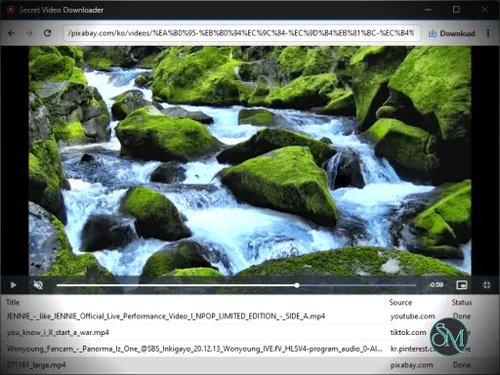Click the Status column header

click(462, 302)
